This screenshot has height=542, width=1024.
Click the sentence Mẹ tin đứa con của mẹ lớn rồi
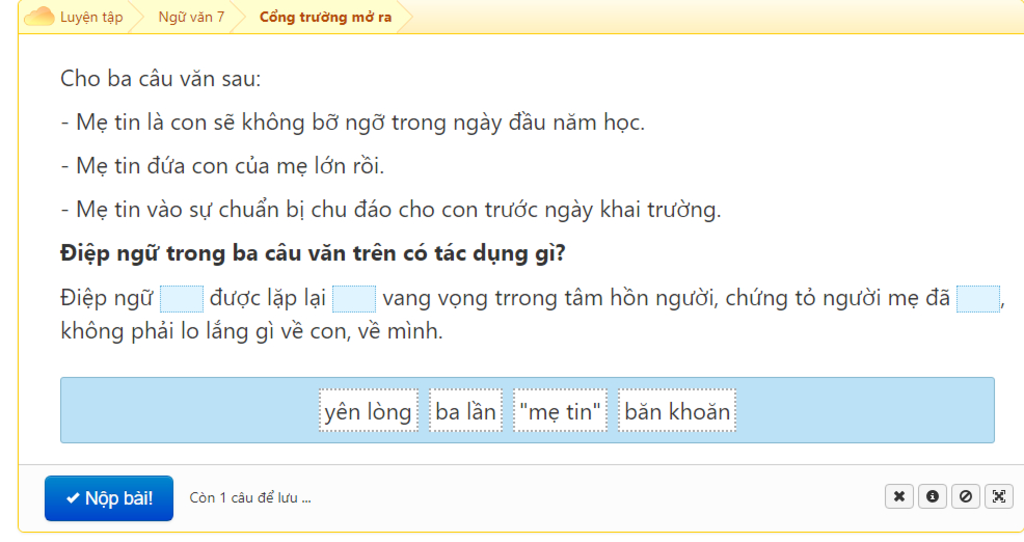pos(222,166)
